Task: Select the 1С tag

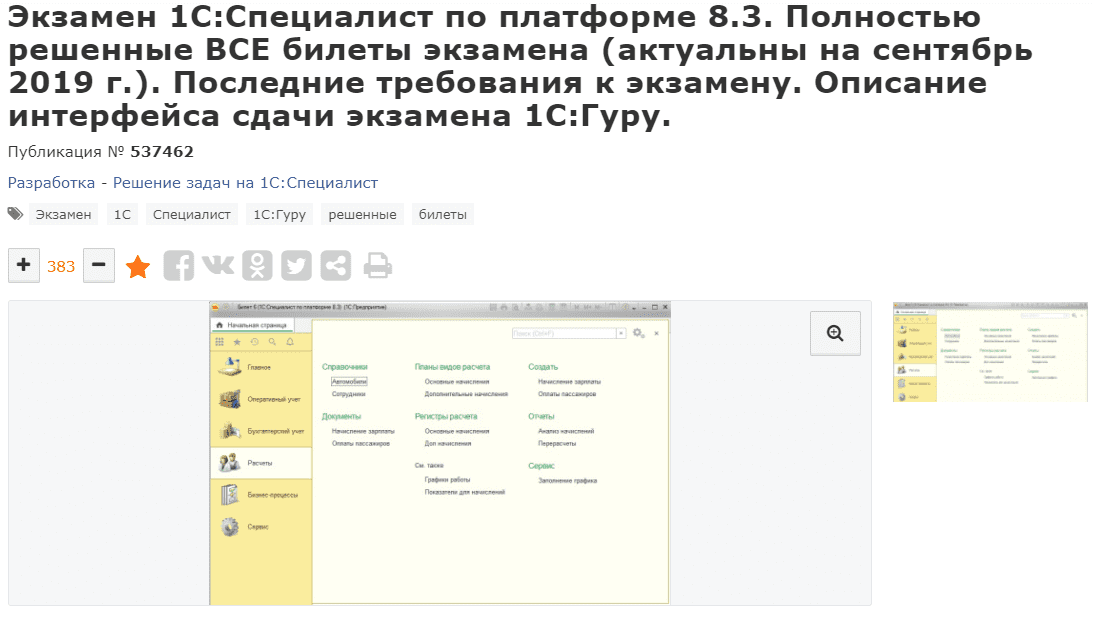Action: point(122,215)
